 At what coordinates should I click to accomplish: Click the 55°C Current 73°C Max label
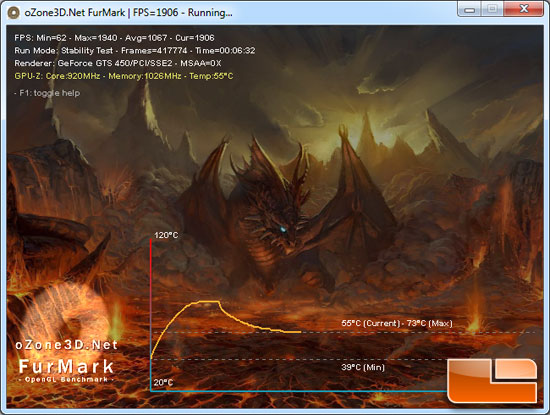397,323
